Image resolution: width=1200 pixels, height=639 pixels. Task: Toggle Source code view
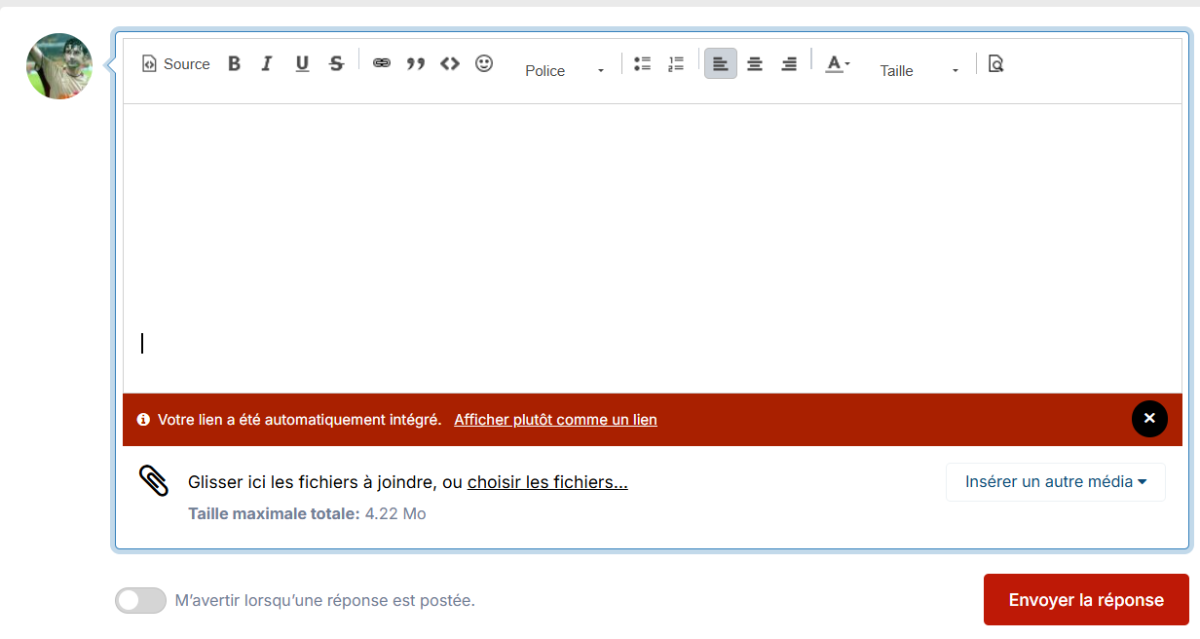click(x=176, y=64)
